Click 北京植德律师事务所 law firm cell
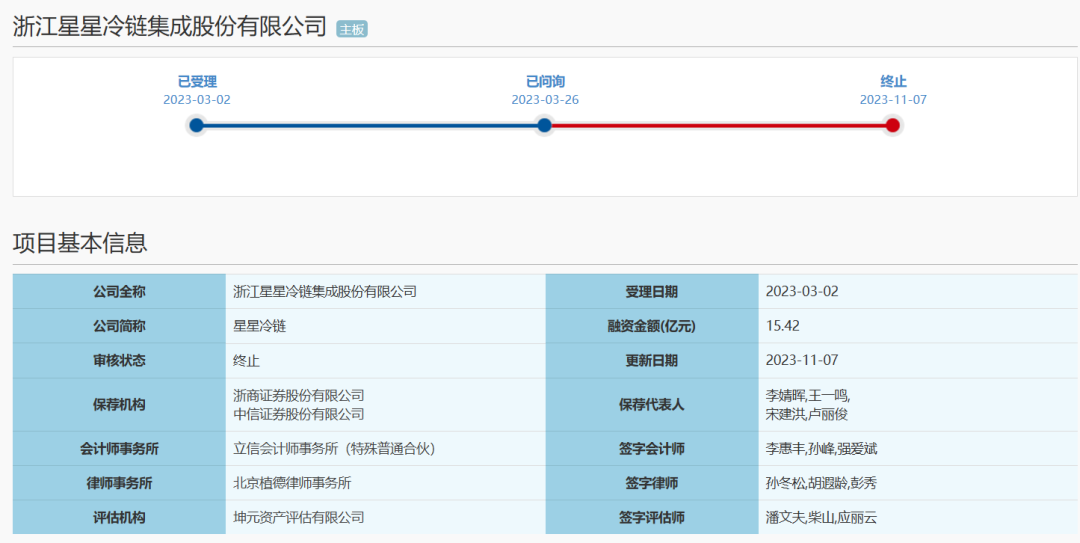This screenshot has height=543, width=1080. click(x=292, y=483)
